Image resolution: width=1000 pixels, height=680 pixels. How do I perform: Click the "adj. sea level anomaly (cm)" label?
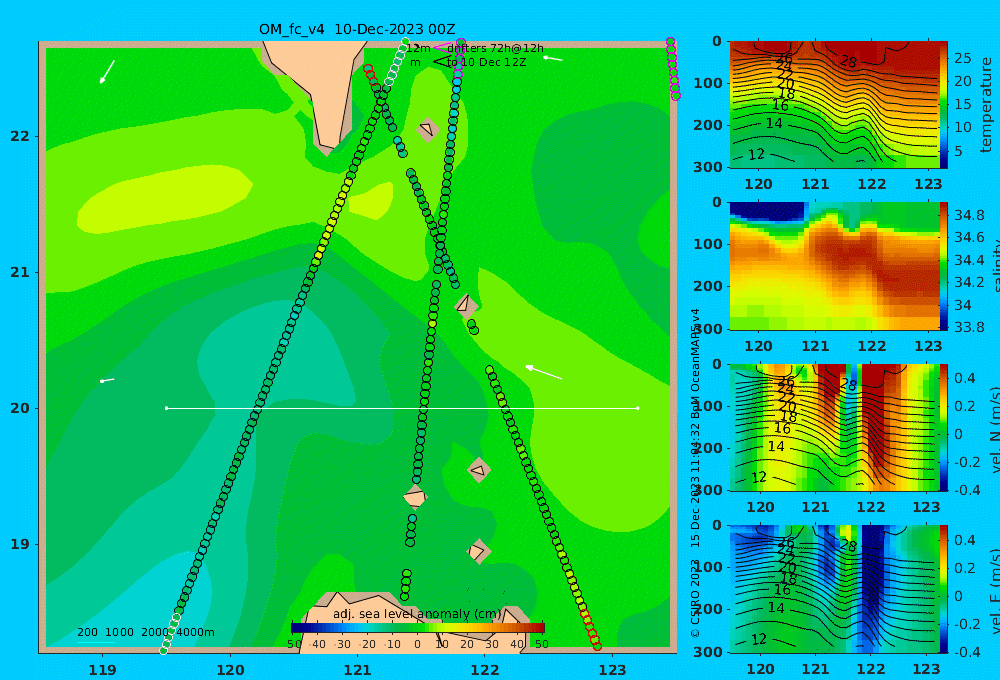click(417, 614)
